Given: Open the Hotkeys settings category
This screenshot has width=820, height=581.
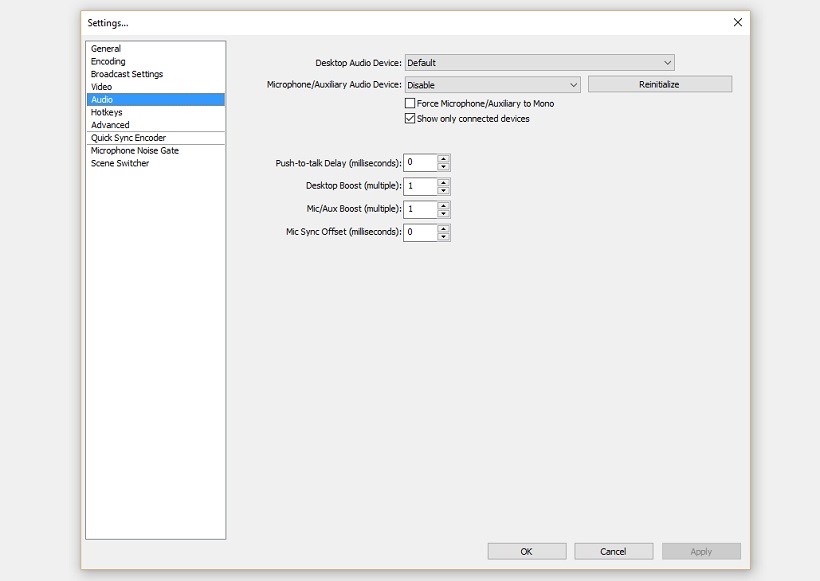Looking at the screenshot, I should tap(155, 112).
